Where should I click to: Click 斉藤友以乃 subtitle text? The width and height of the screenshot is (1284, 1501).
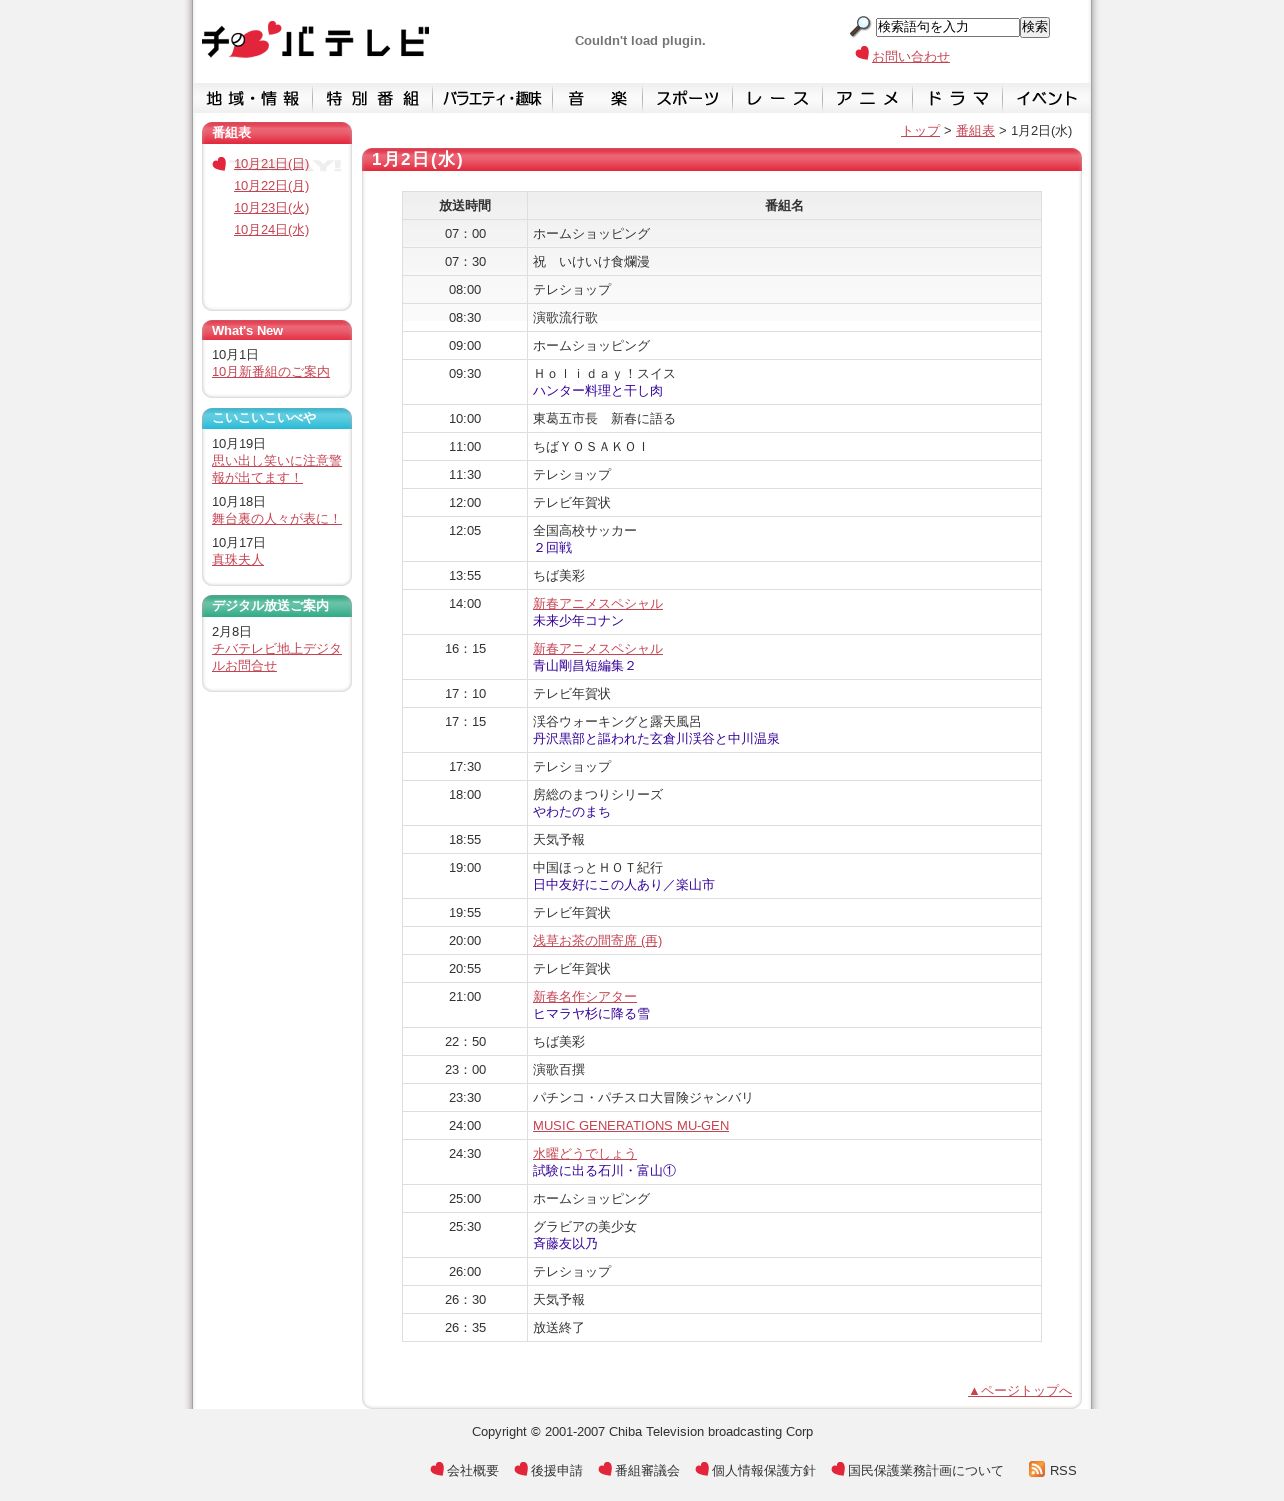[x=565, y=1244]
